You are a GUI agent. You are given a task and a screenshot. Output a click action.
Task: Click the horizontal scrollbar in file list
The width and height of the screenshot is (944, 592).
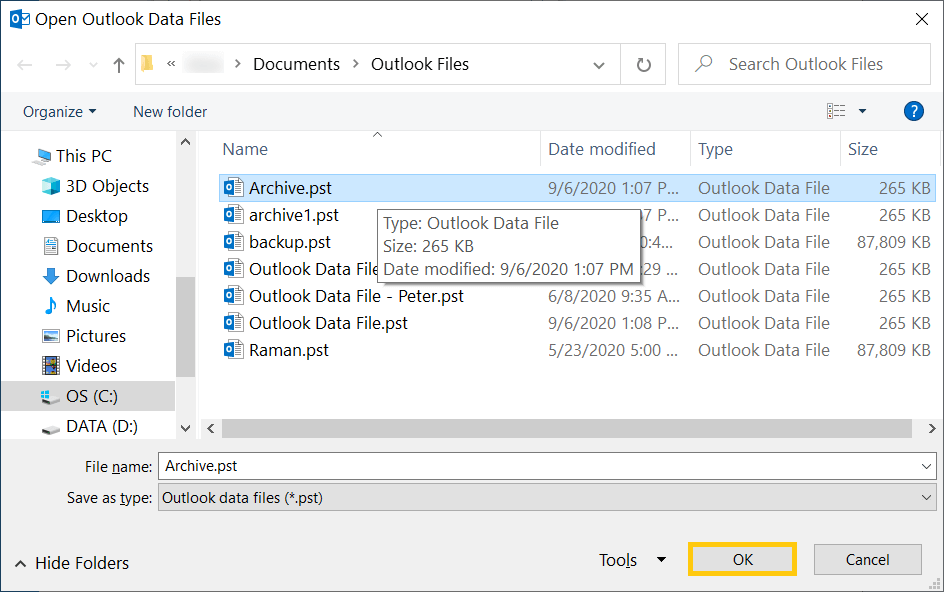coord(567,428)
